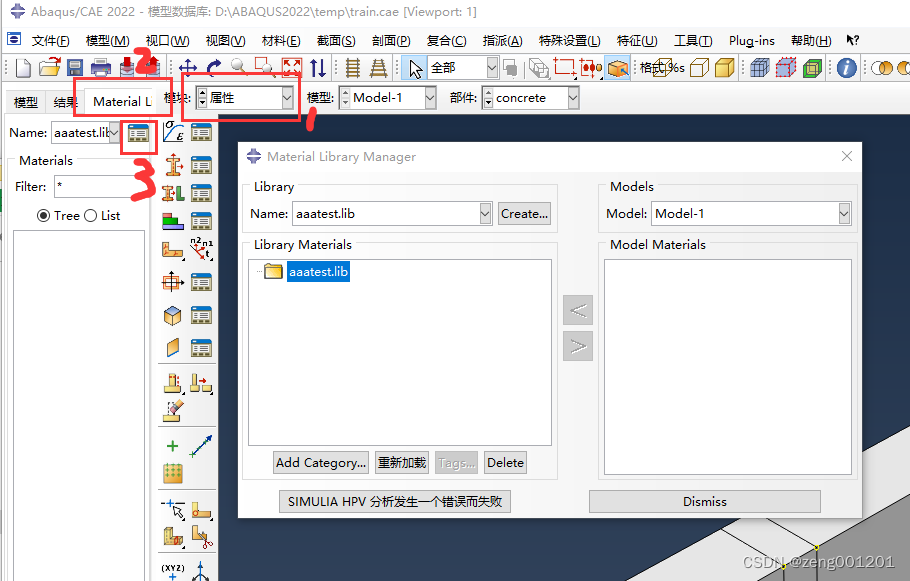Screen dimensions: 910x581
Task: Click the Query information icon
Action: coord(847,68)
